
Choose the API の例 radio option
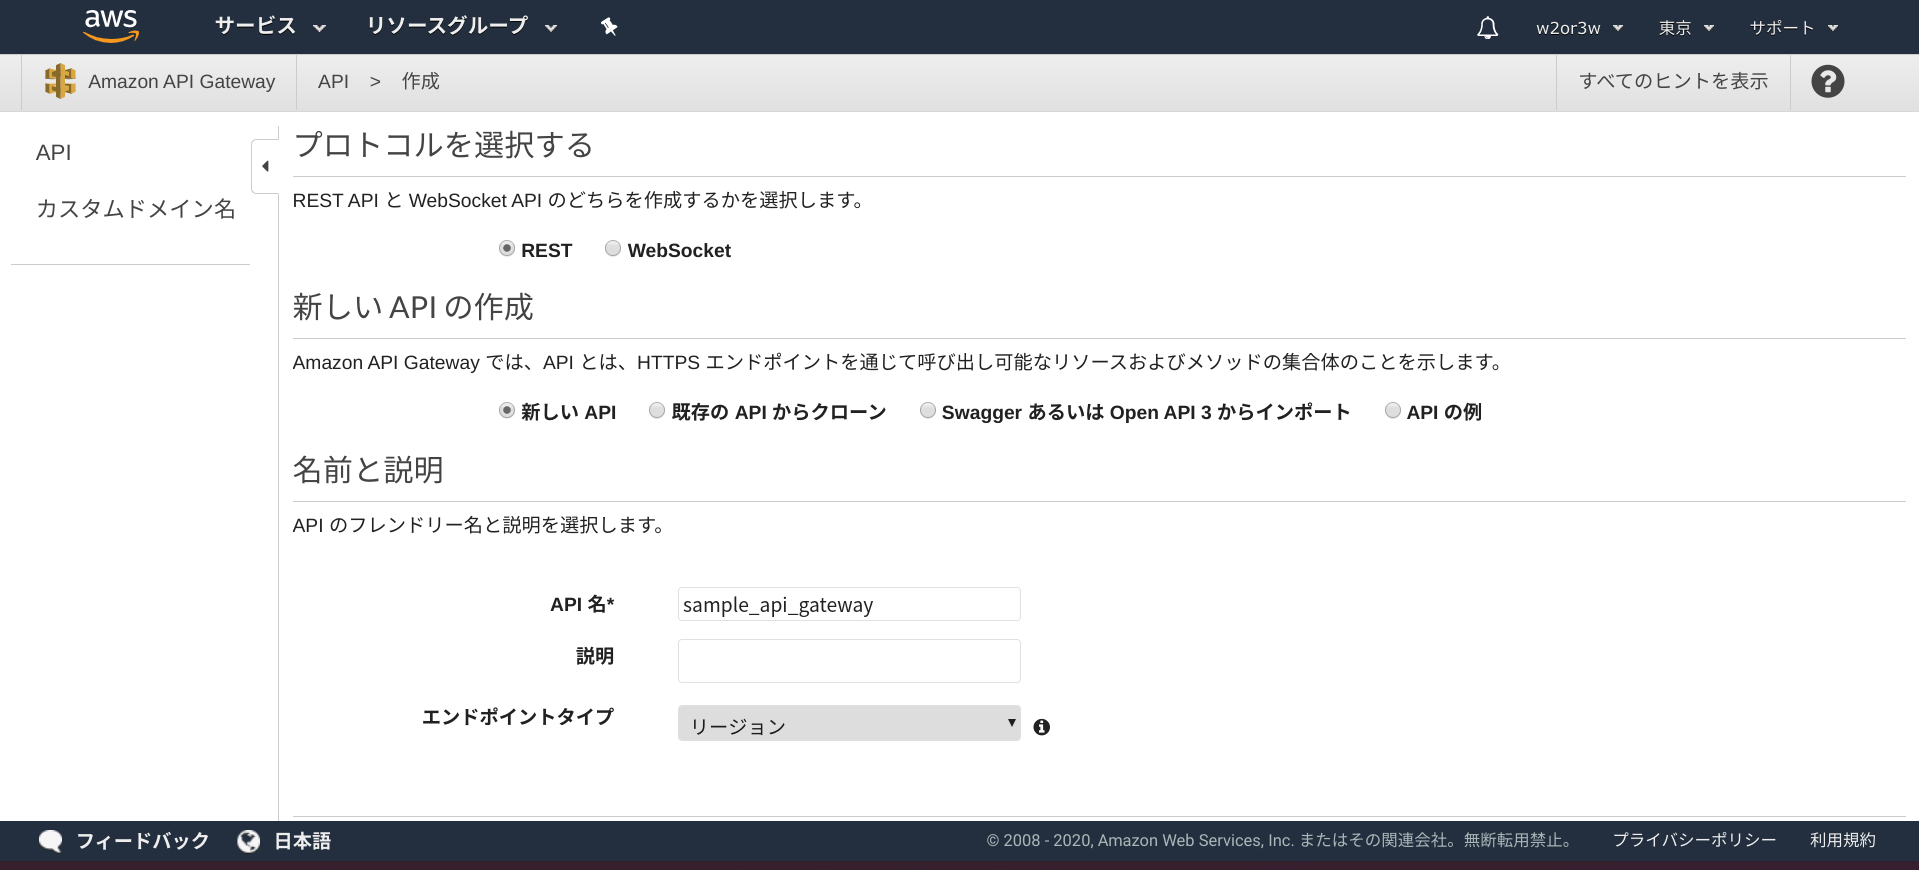pyautogui.click(x=1392, y=411)
